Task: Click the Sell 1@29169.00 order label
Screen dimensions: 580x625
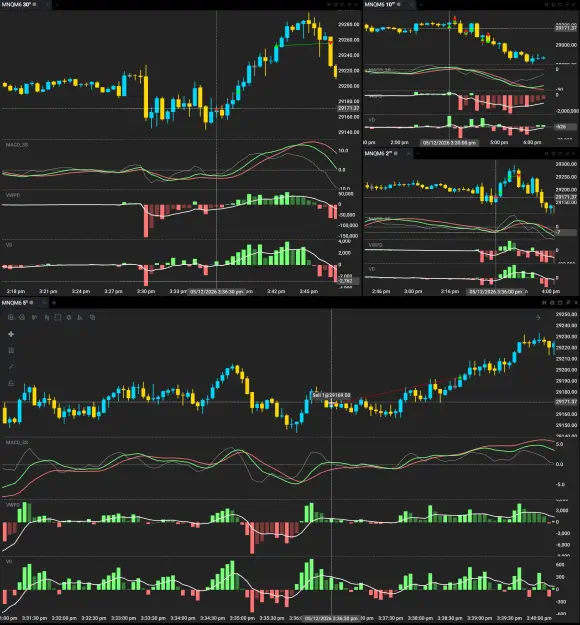Action: (x=331, y=395)
